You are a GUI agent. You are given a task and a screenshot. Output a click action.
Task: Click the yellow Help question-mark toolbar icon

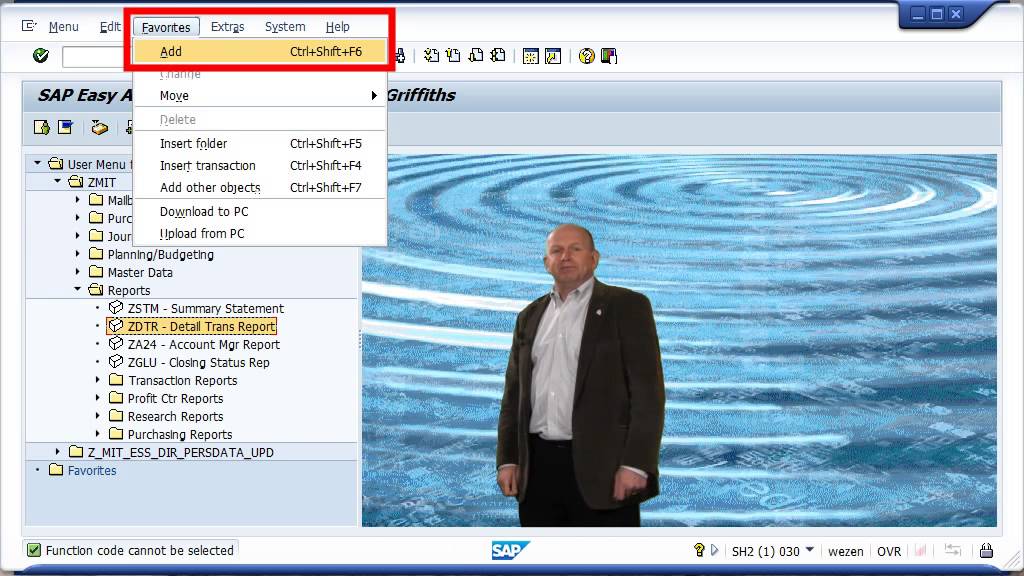(x=586, y=57)
